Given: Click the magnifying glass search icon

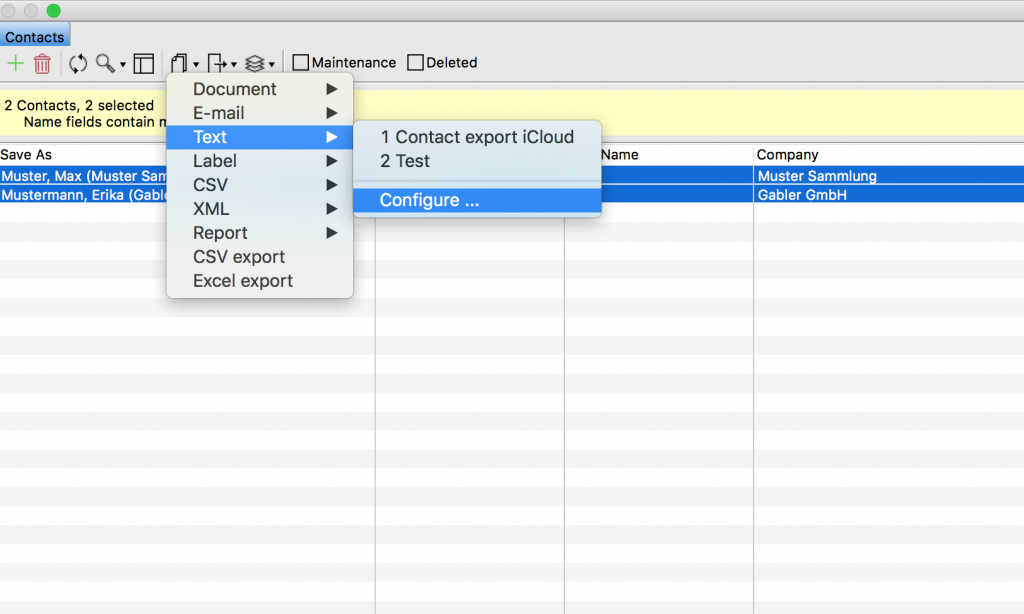Looking at the screenshot, I should pos(104,63).
